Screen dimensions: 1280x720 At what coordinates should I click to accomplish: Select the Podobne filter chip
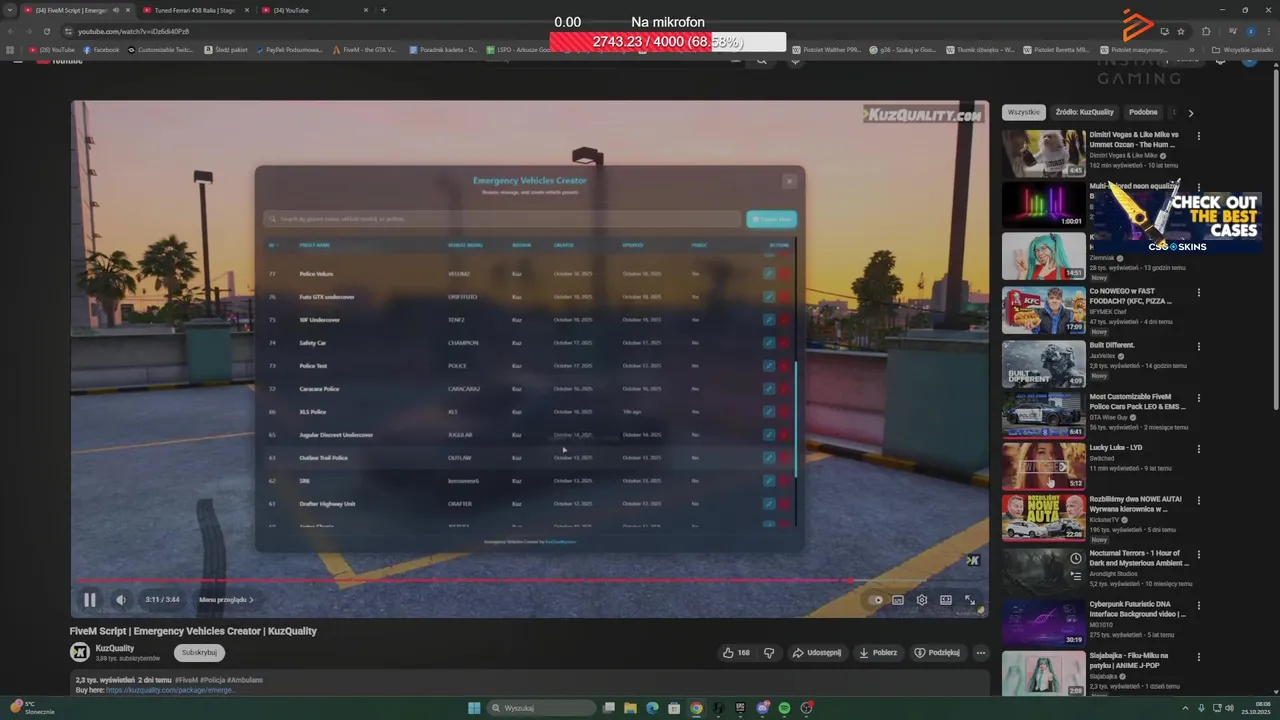coord(1143,113)
